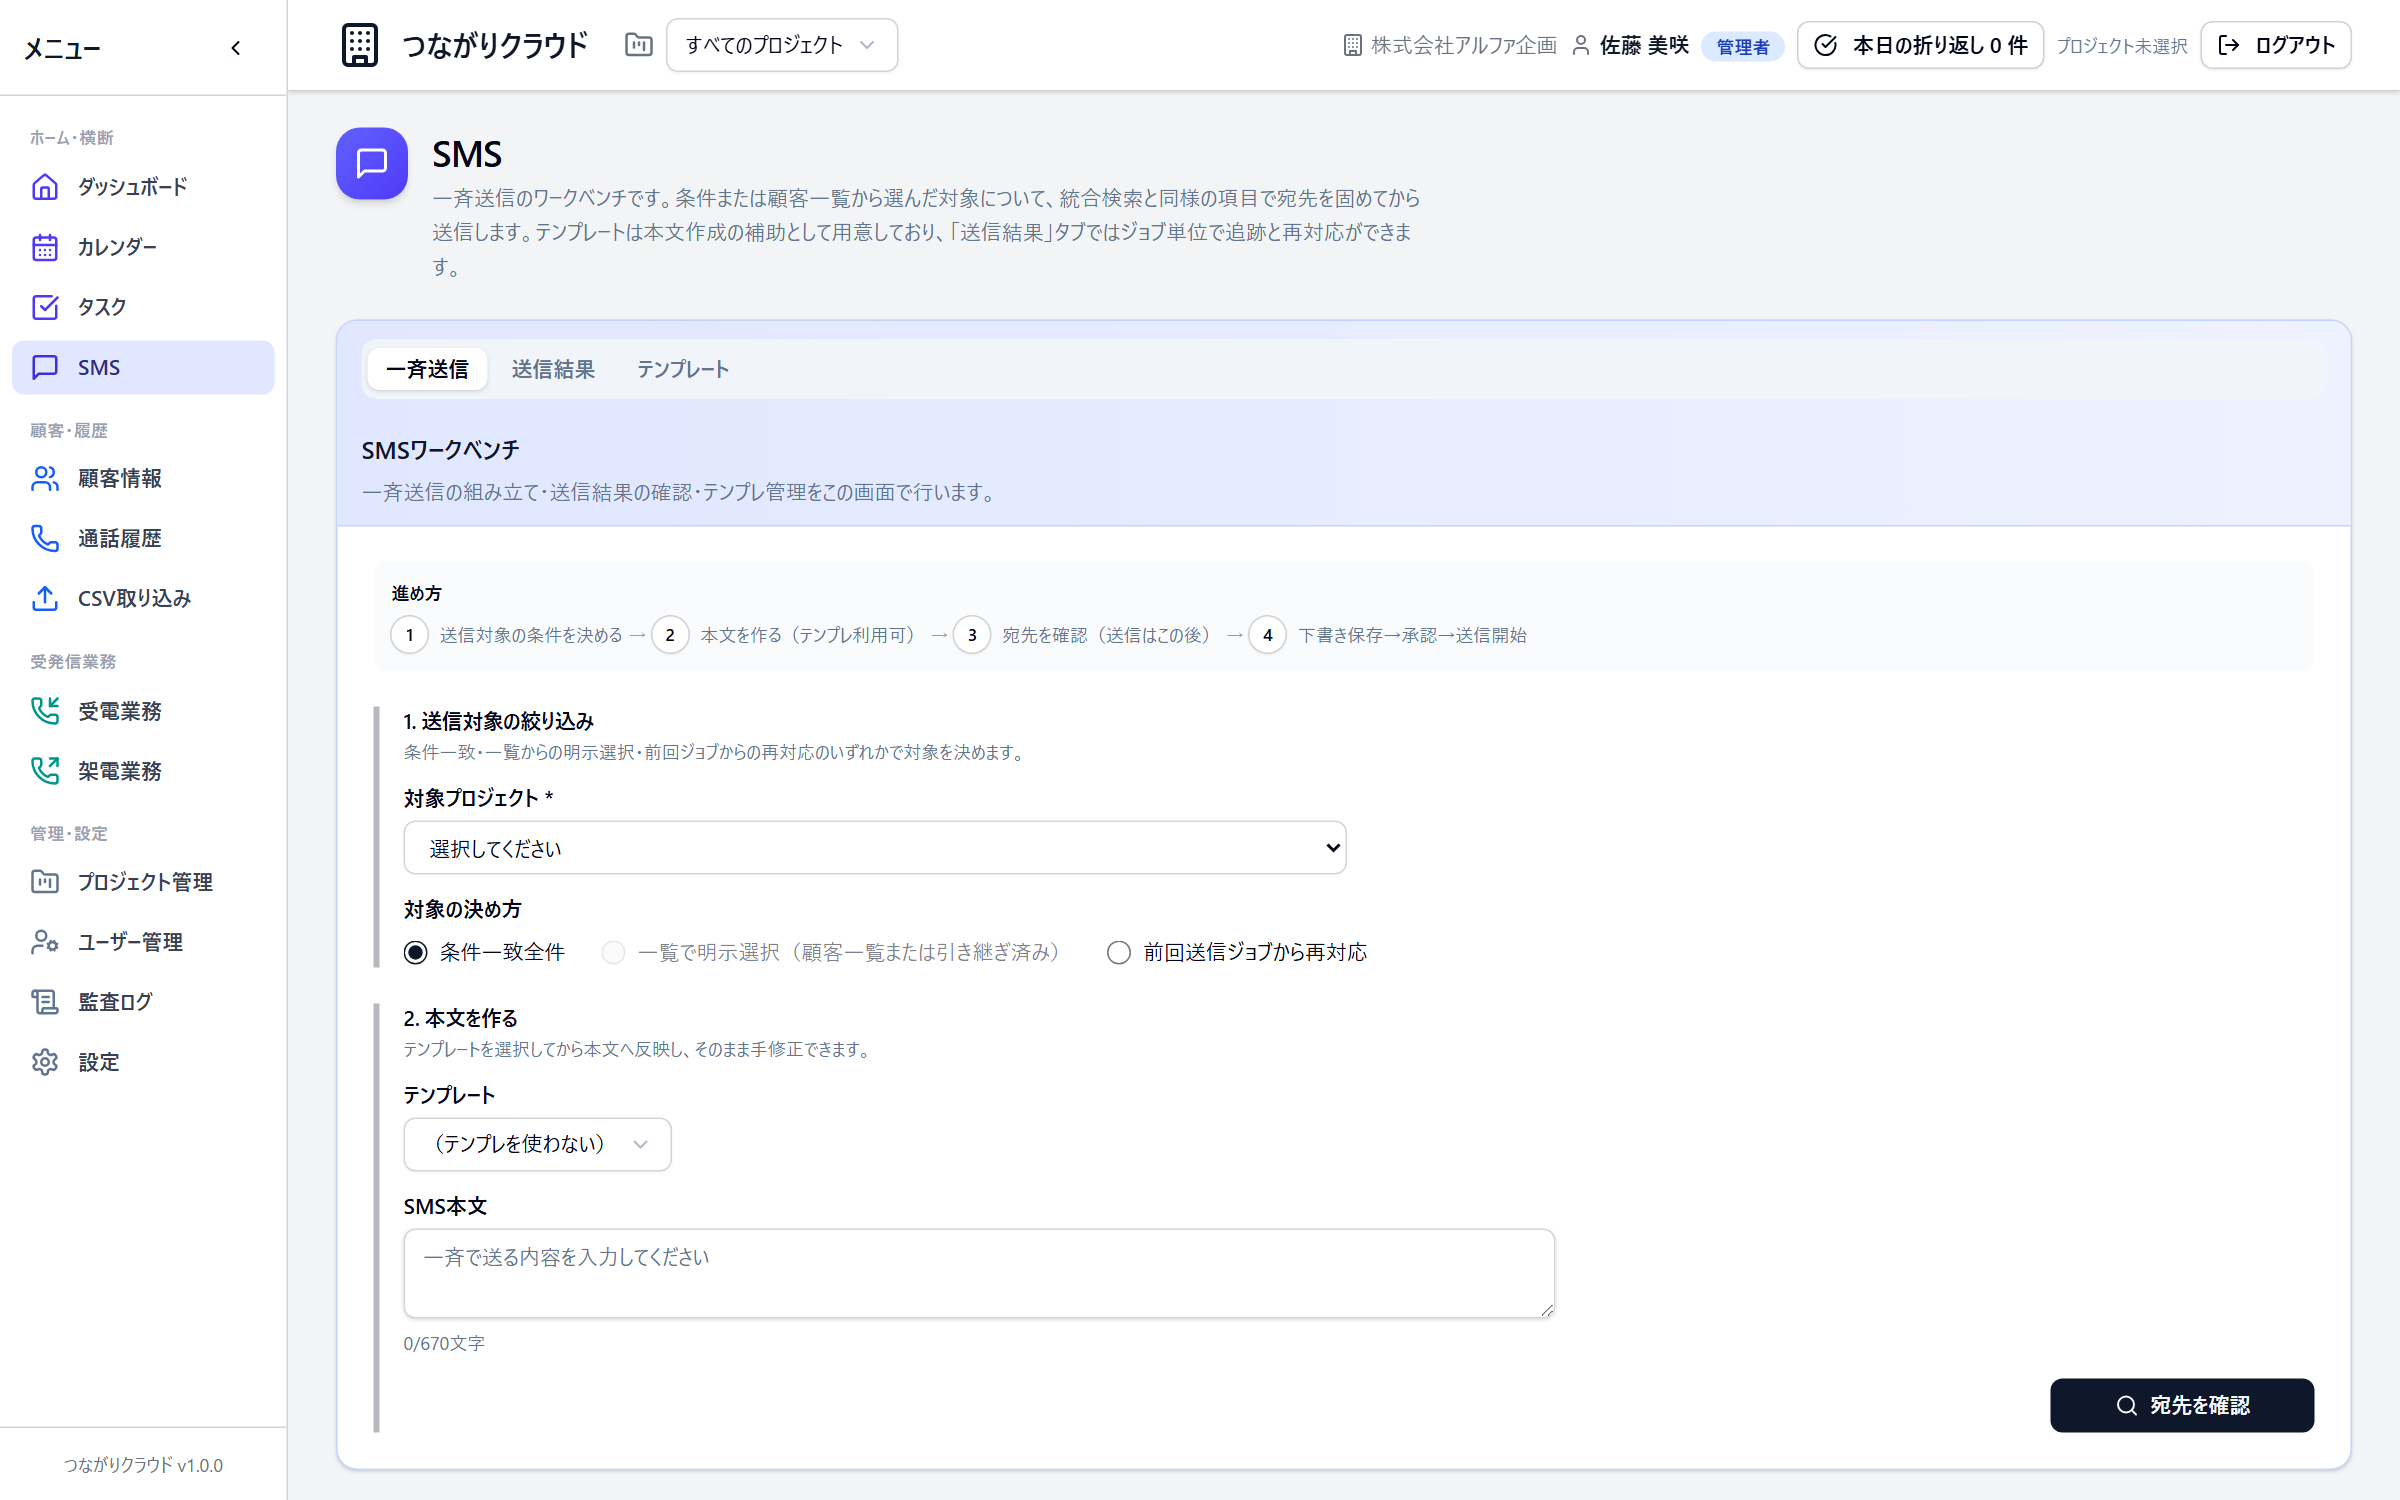This screenshot has height=1500, width=2400.
Task: Open 監査ログ from the sidebar
Action: click(143, 1002)
